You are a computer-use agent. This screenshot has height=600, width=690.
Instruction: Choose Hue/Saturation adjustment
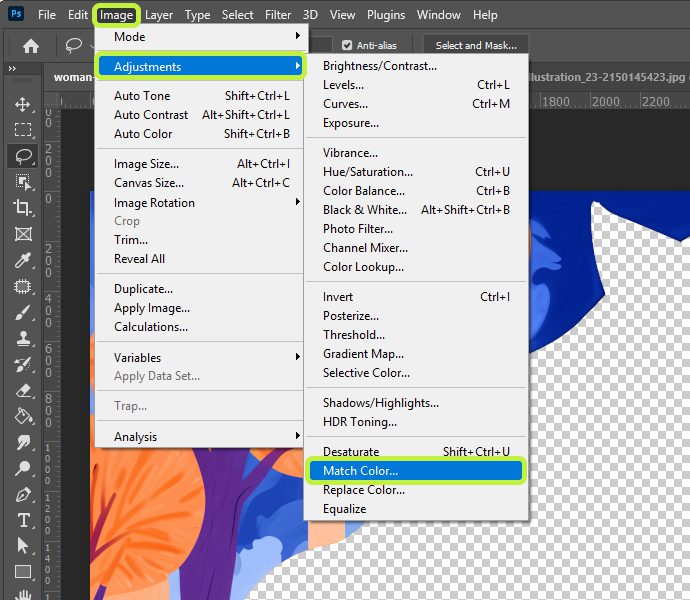point(416,172)
